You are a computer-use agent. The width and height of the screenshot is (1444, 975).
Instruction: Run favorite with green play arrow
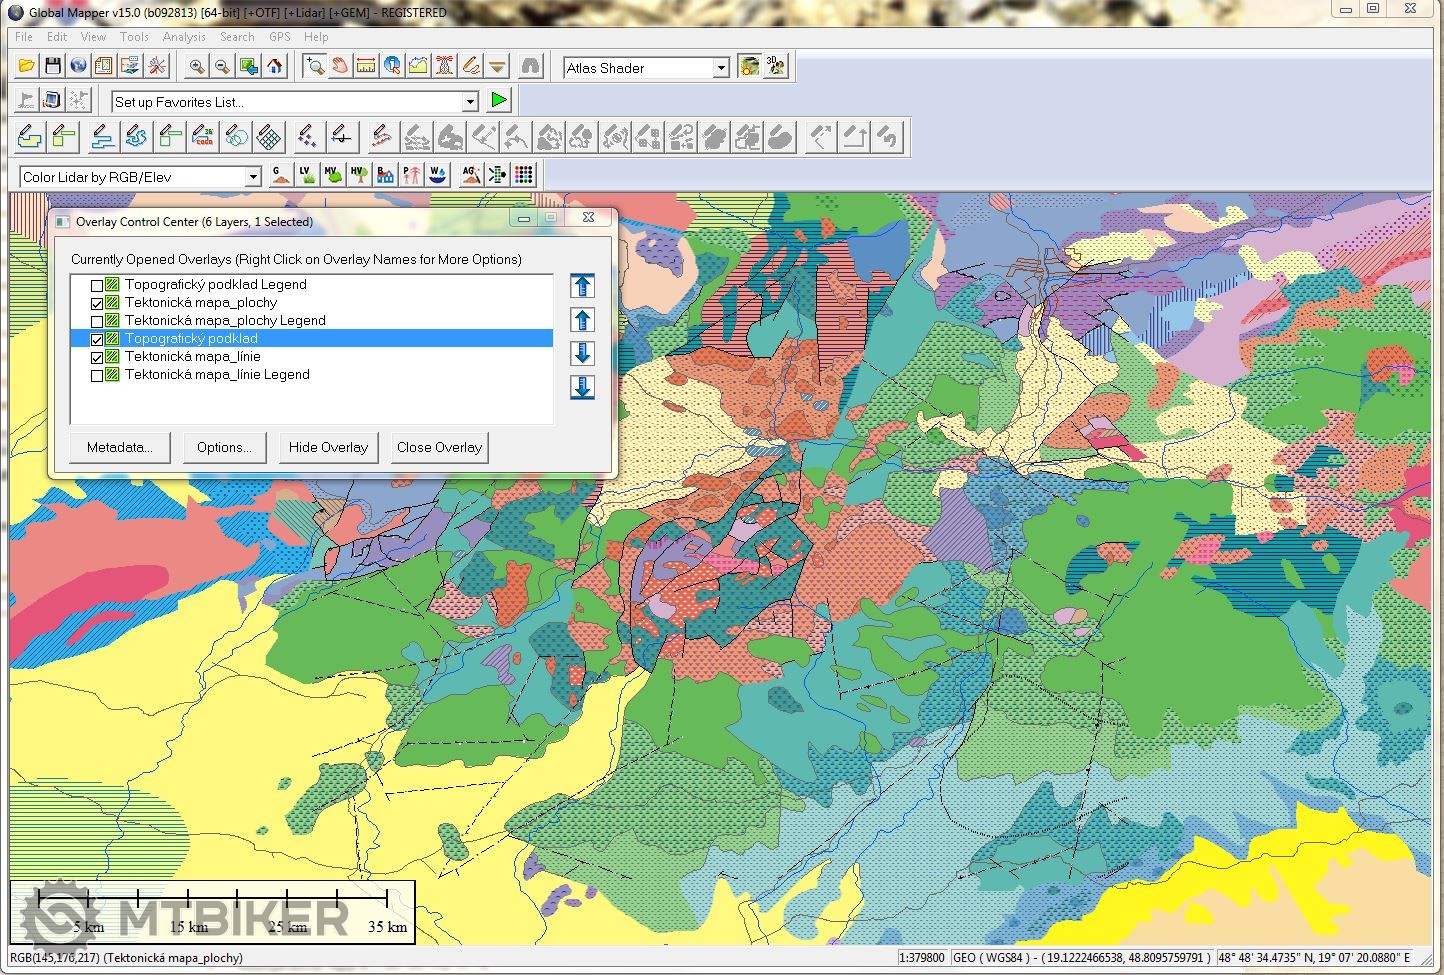pos(499,100)
